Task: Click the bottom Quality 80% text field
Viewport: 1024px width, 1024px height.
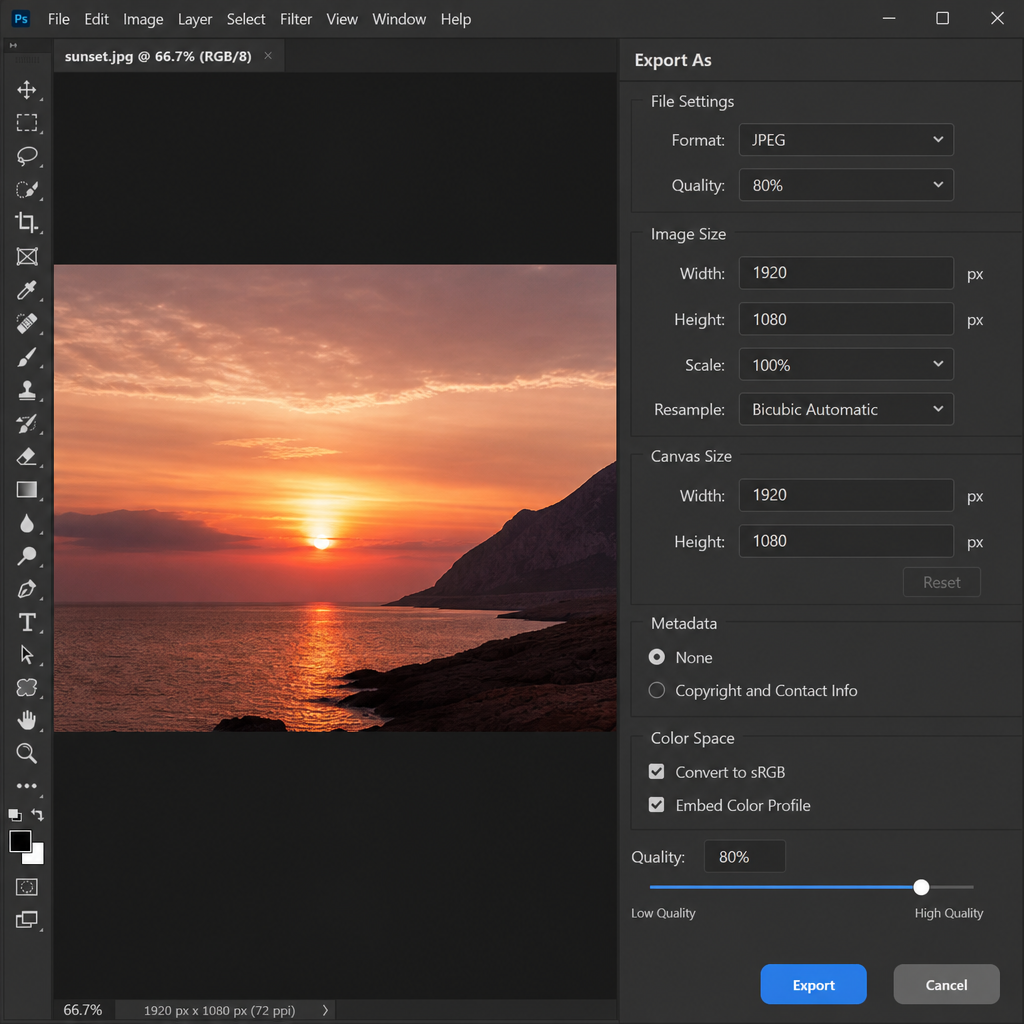Action: (744, 856)
